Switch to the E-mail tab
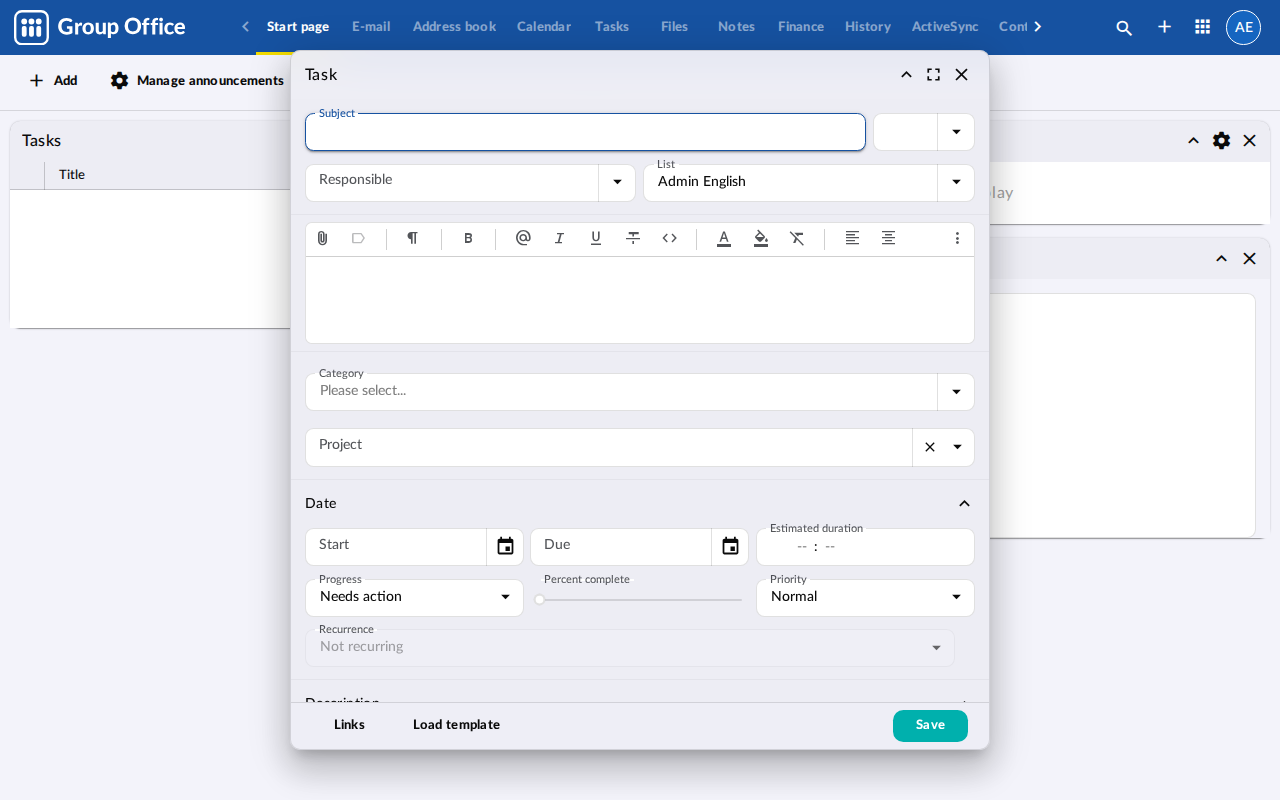 [371, 27]
